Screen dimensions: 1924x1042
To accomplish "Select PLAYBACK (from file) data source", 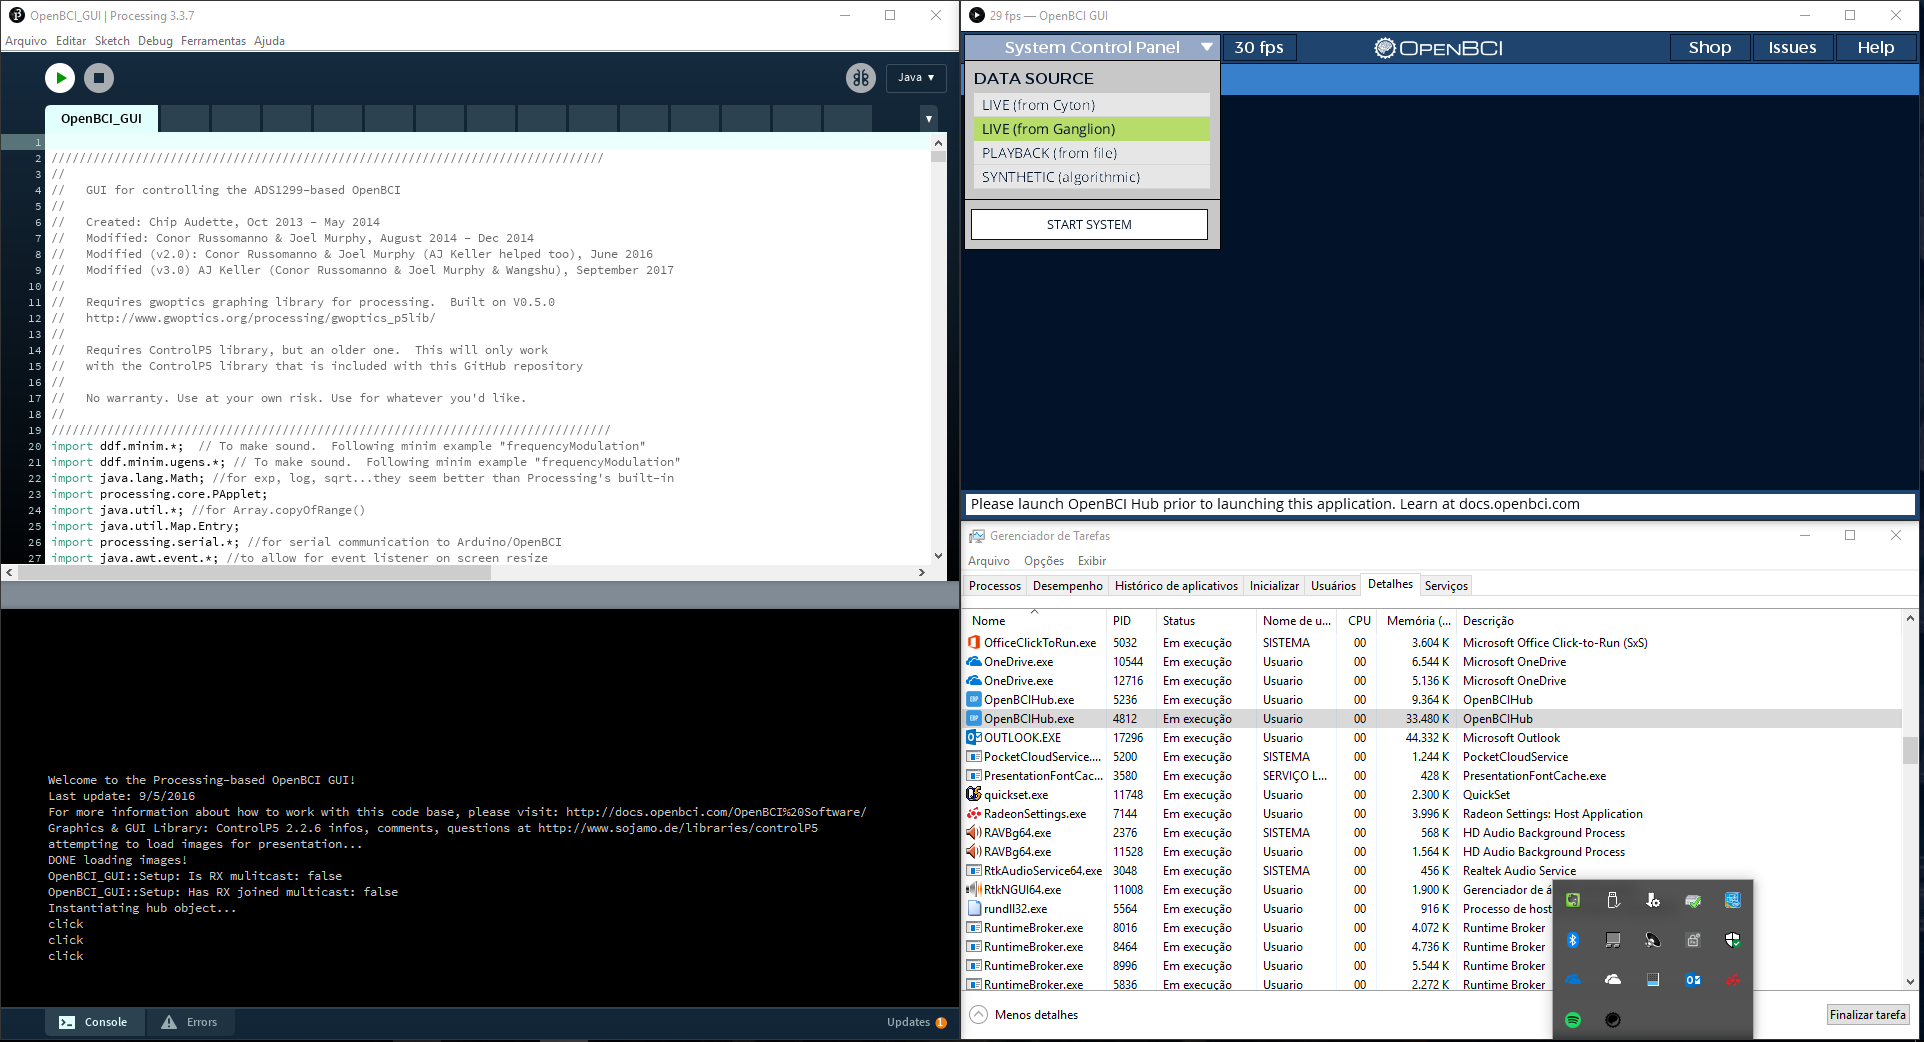I will coord(1089,152).
